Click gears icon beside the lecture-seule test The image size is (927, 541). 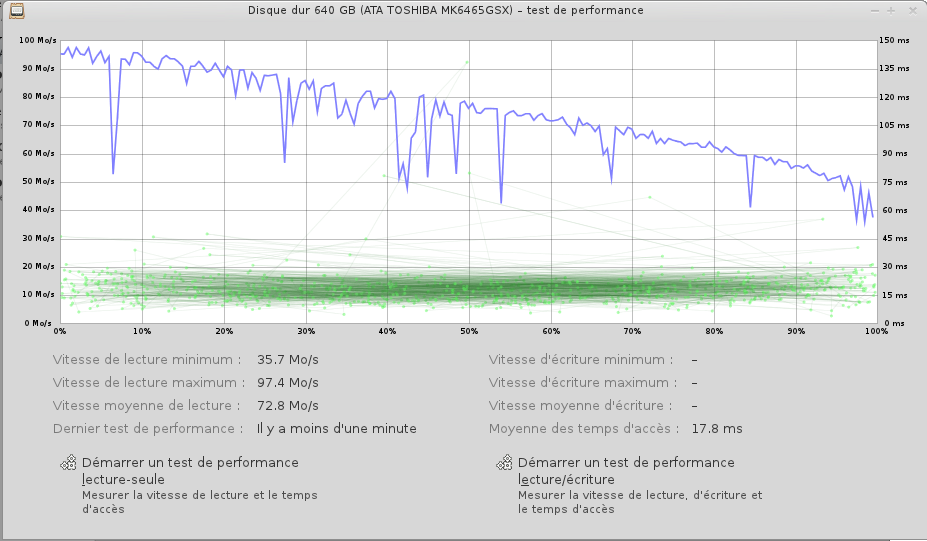(x=68, y=464)
